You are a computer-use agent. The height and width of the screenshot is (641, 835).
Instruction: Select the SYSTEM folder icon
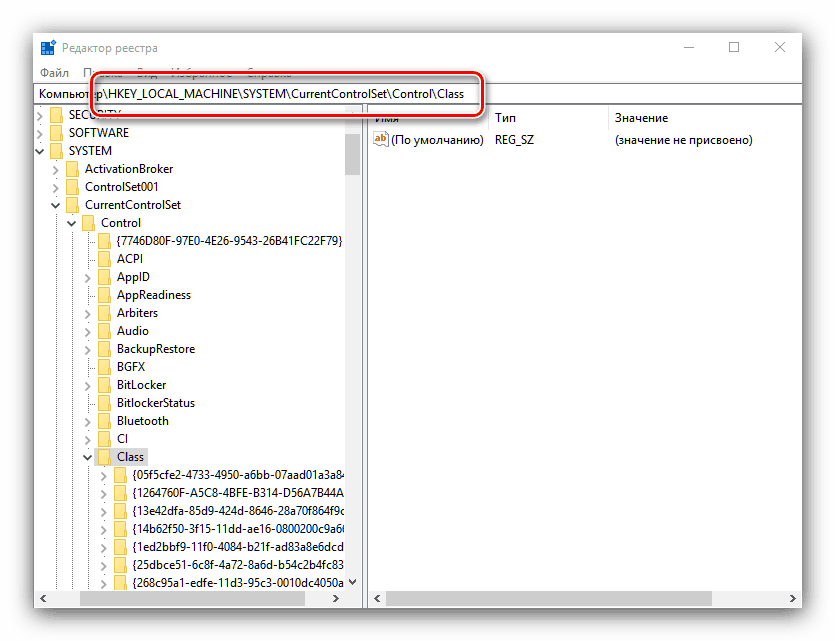(x=56, y=151)
